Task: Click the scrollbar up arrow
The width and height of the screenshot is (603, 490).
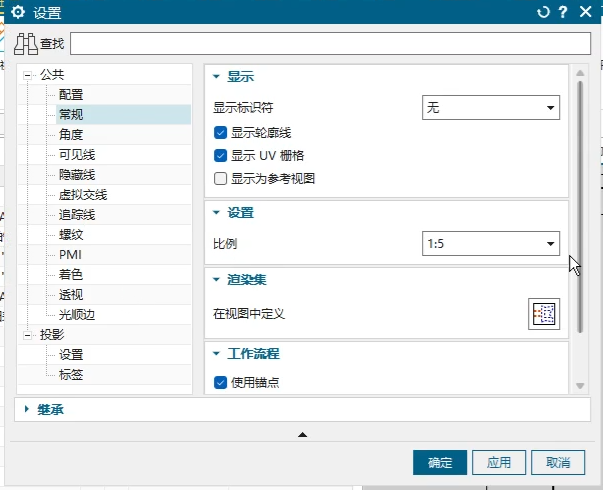Action: coord(580,73)
